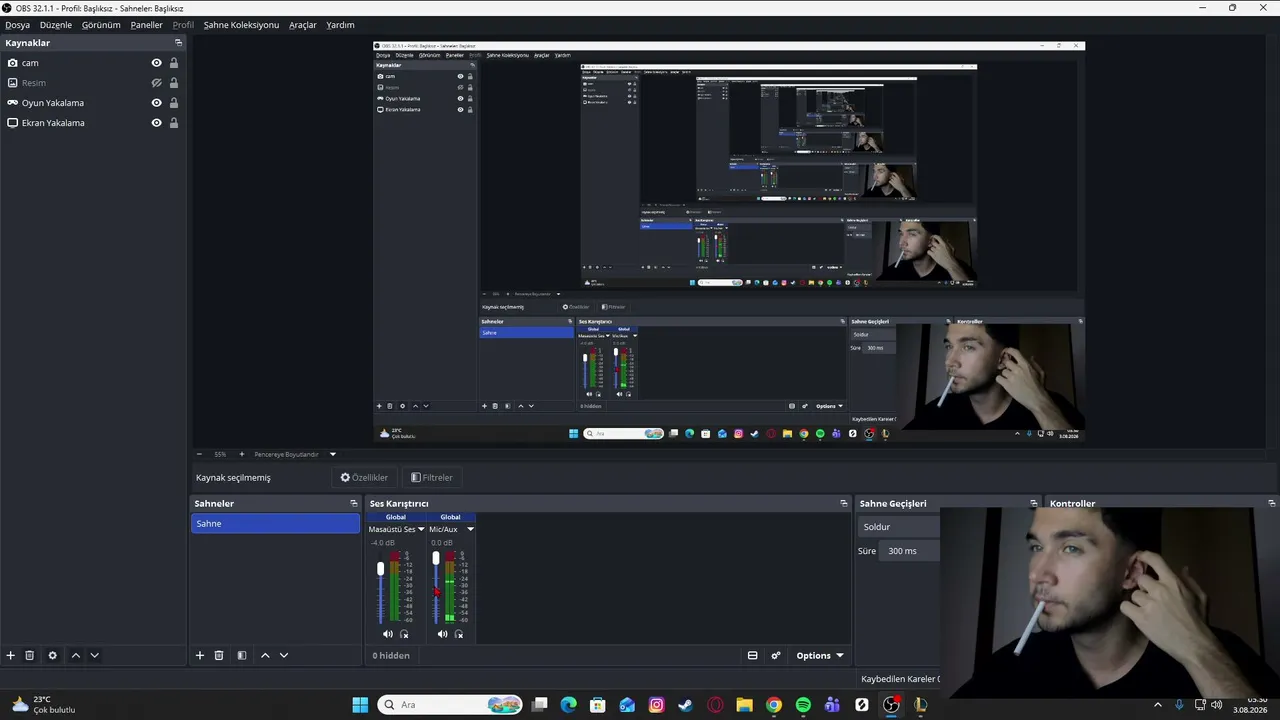The width and height of the screenshot is (1280, 720).
Task: Open Instagram from the taskbar
Action: (x=656, y=705)
